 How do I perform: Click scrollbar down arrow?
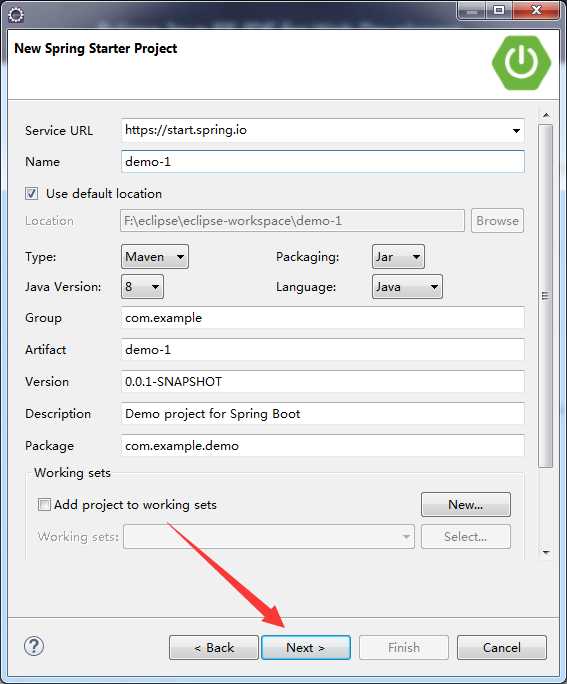pyautogui.click(x=546, y=552)
